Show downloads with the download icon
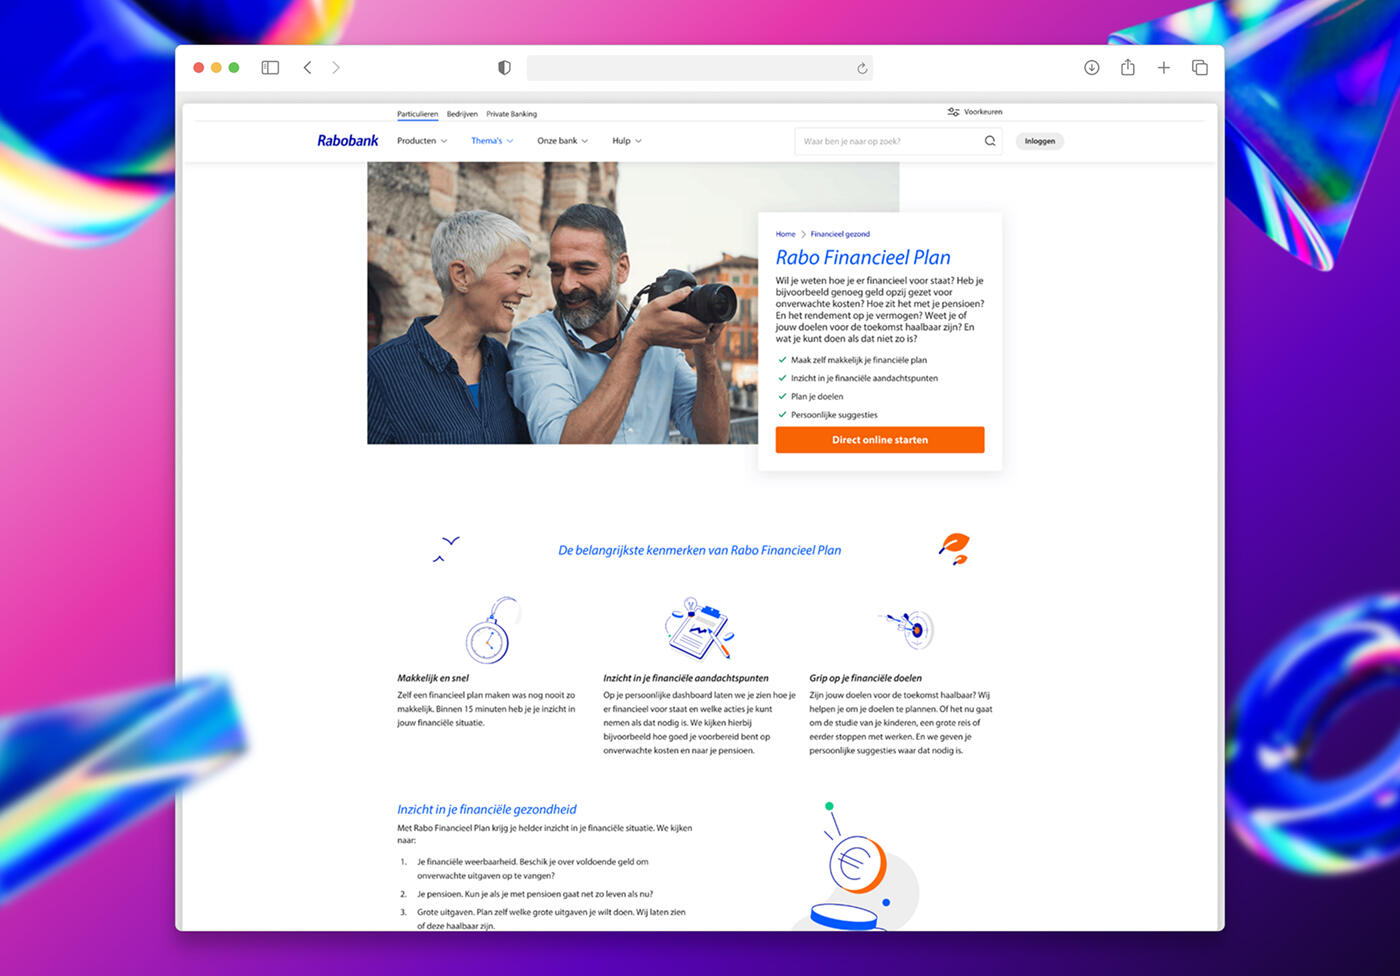The width and height of the screenshot is (1400, 976). coord(1092,68)
